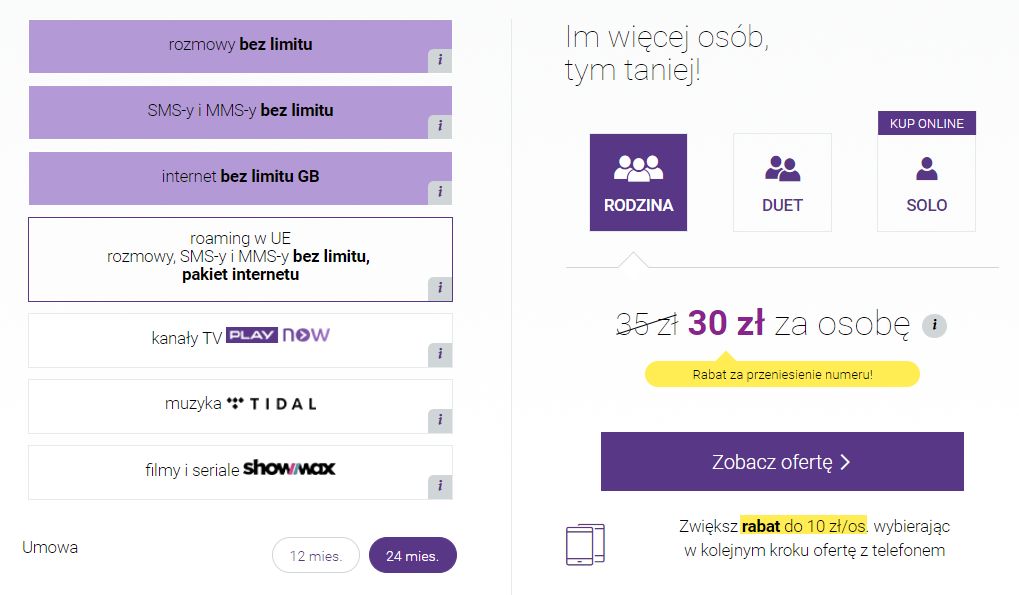Open info icon for internet bez limitu GB

440,192
